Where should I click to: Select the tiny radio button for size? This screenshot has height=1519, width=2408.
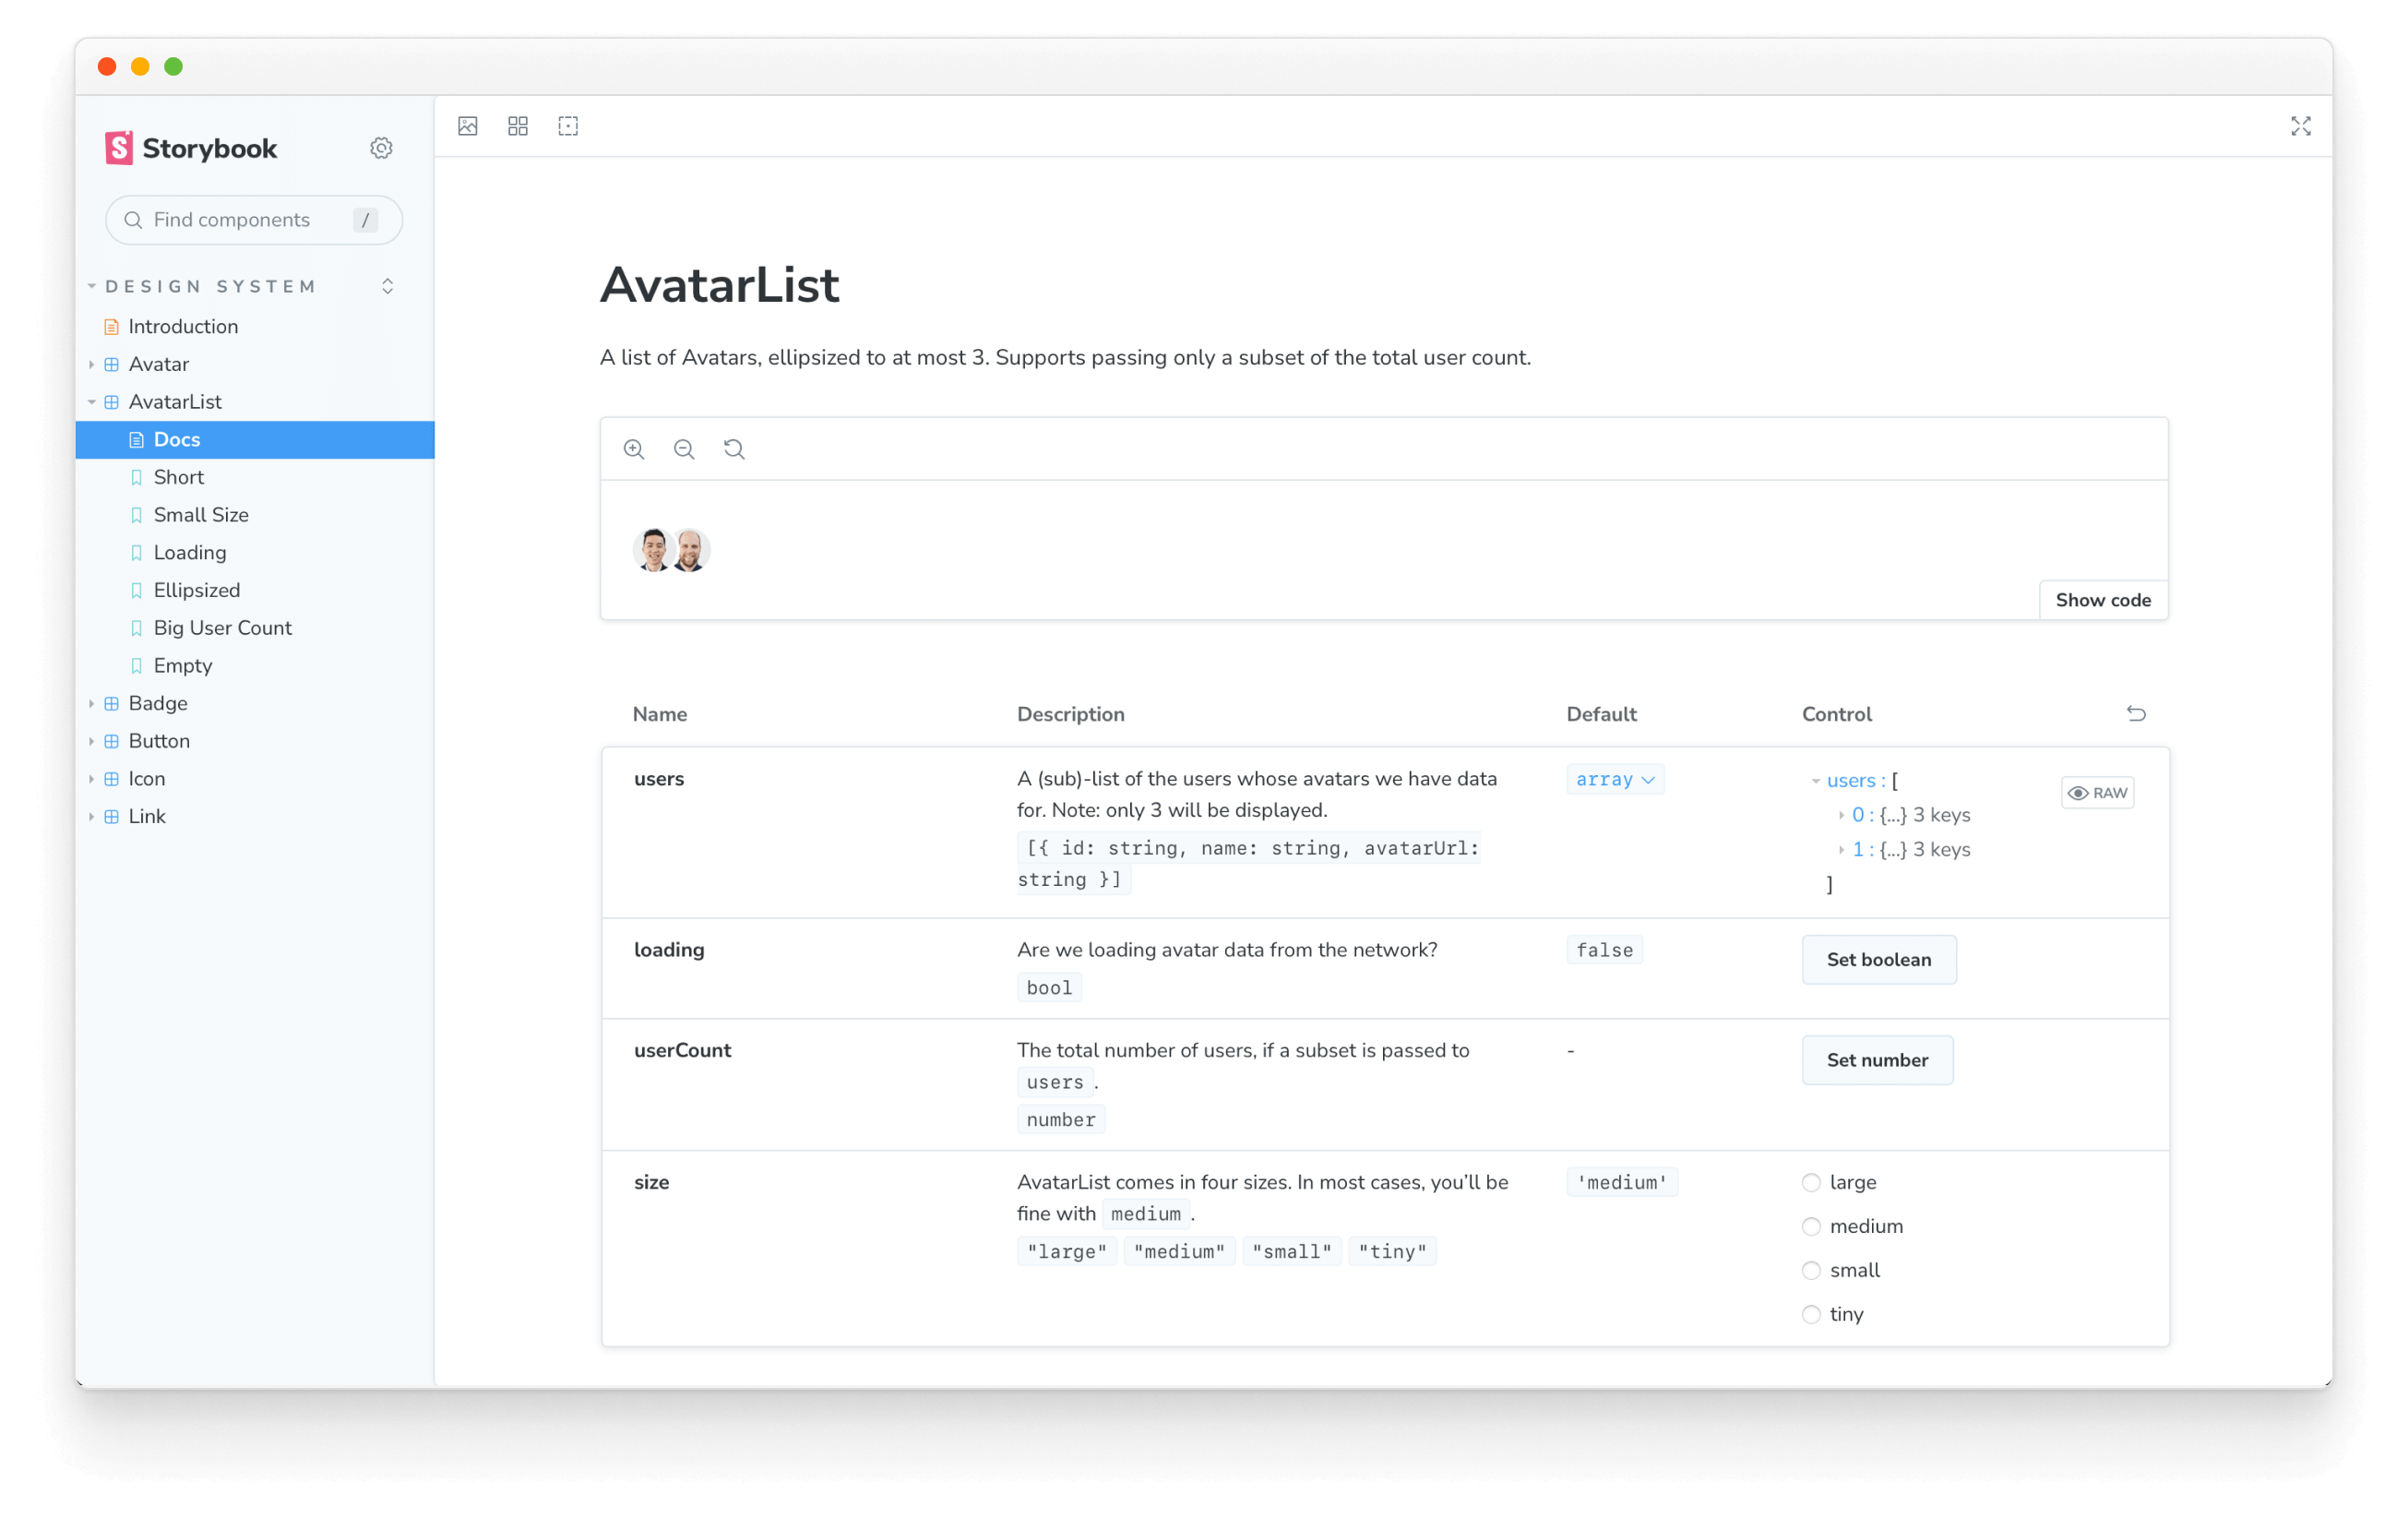(1812, 1312)
